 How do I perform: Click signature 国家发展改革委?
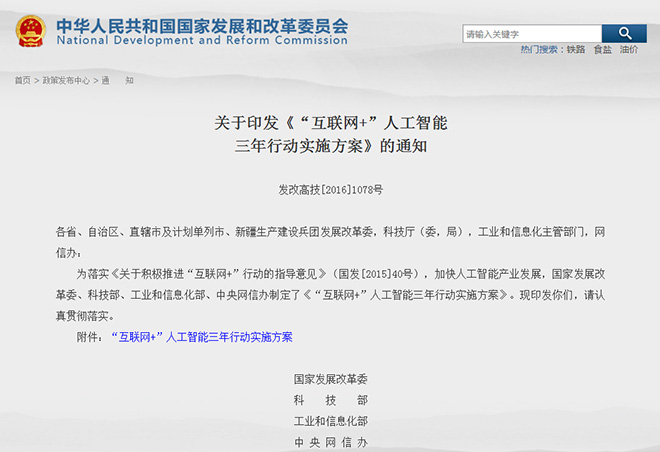(x=330, y=379)
